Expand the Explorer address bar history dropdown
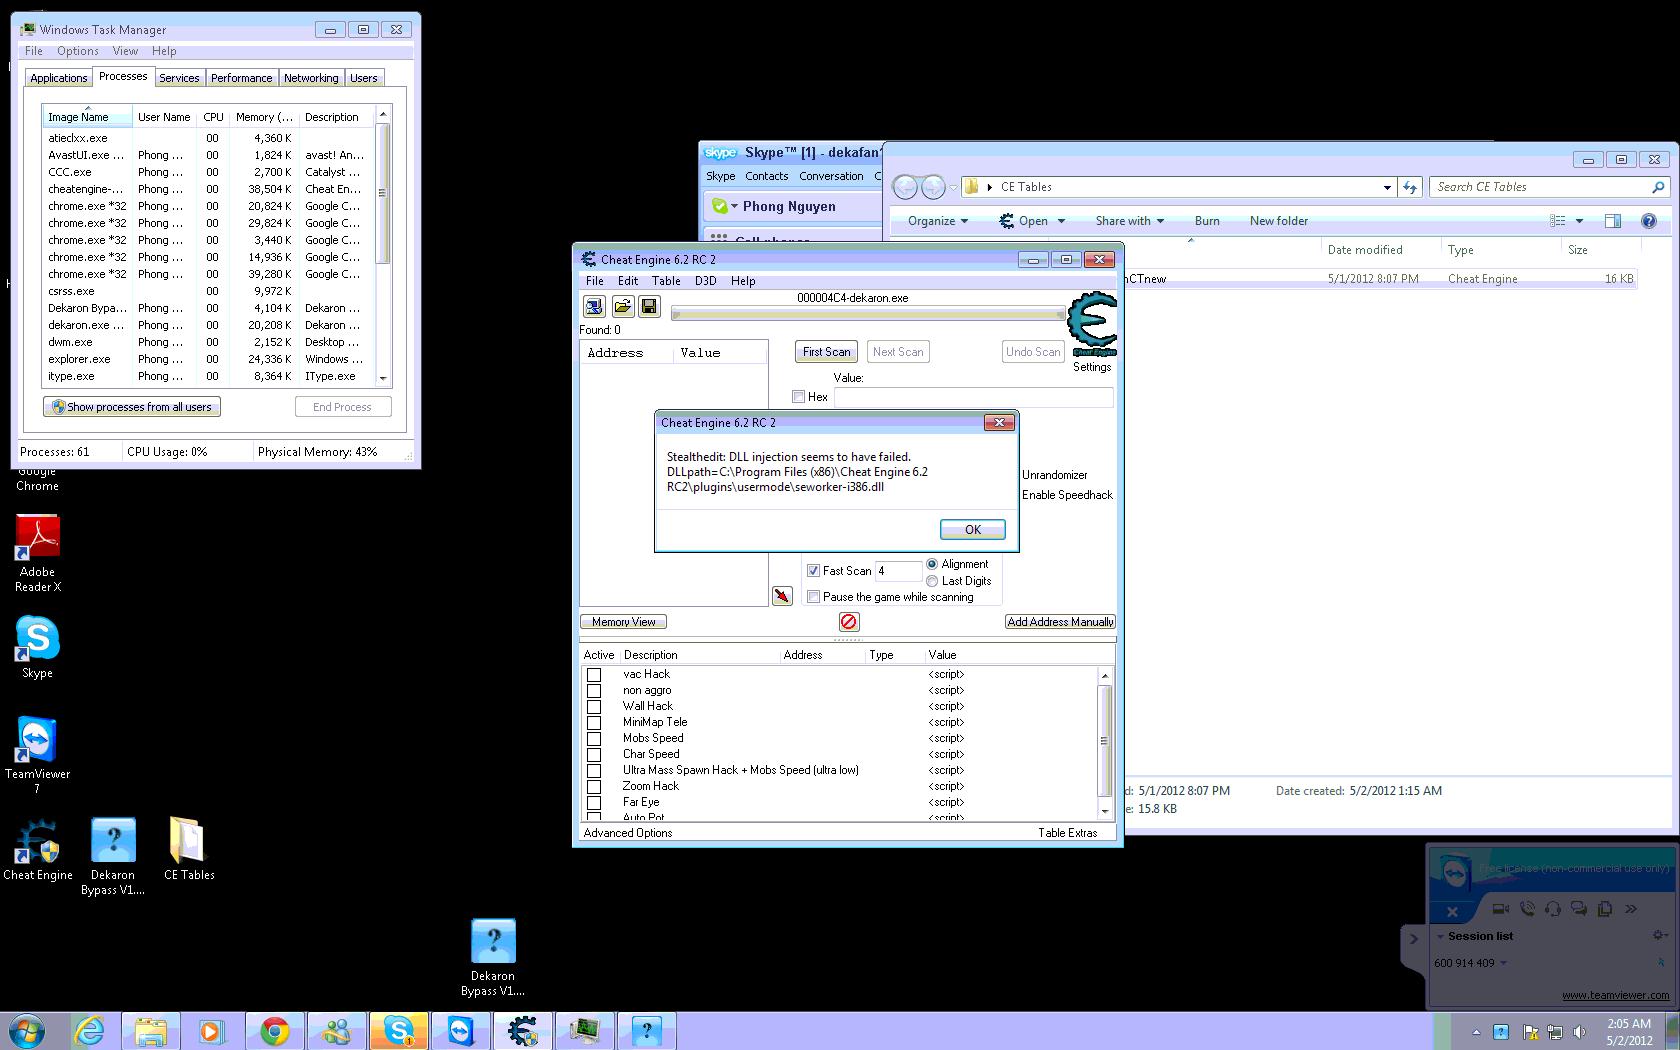 click(x=1386, y=187)
